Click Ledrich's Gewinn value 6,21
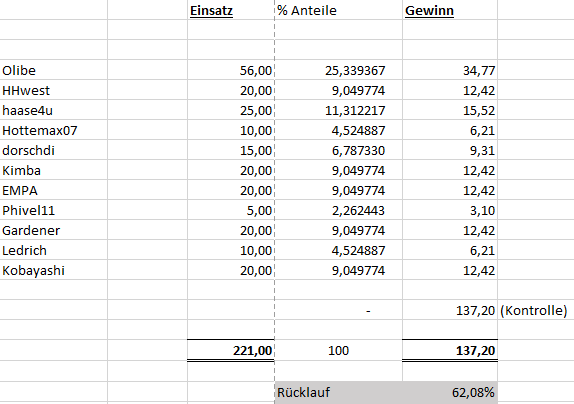Screen dimensions: 574x404 (x=450, y=250)
